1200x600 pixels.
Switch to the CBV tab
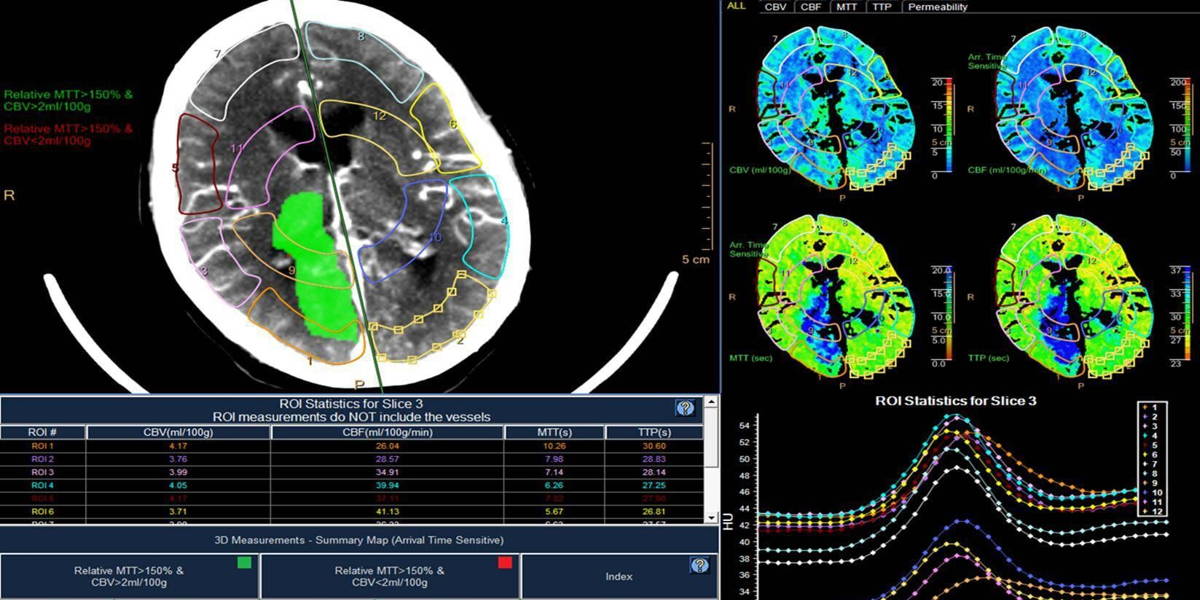(774, 7)
